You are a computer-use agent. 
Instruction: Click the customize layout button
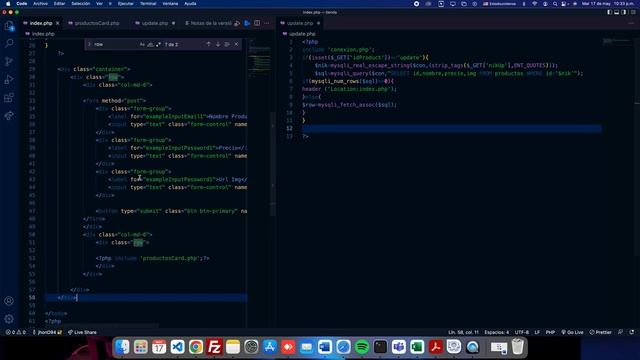coord(633,12)
